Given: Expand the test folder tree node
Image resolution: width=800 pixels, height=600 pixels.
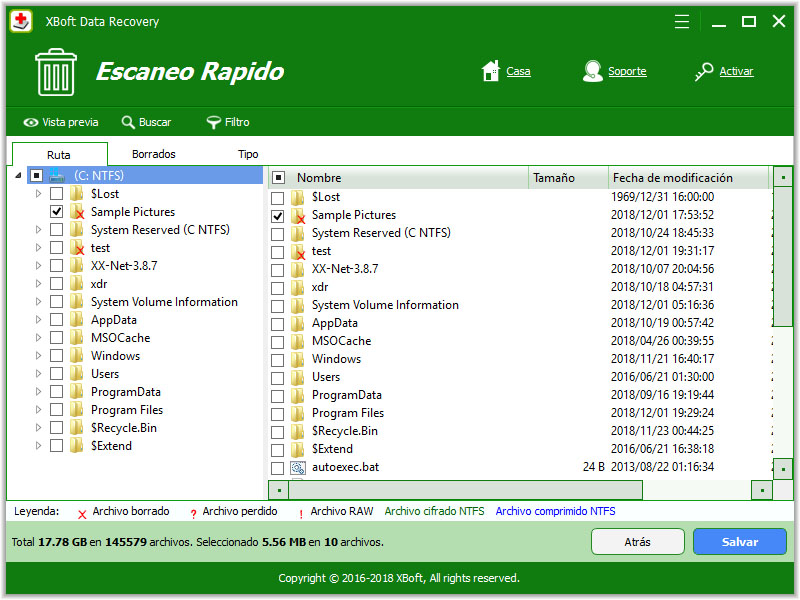Looking at the screenshot, I should 38,248.
